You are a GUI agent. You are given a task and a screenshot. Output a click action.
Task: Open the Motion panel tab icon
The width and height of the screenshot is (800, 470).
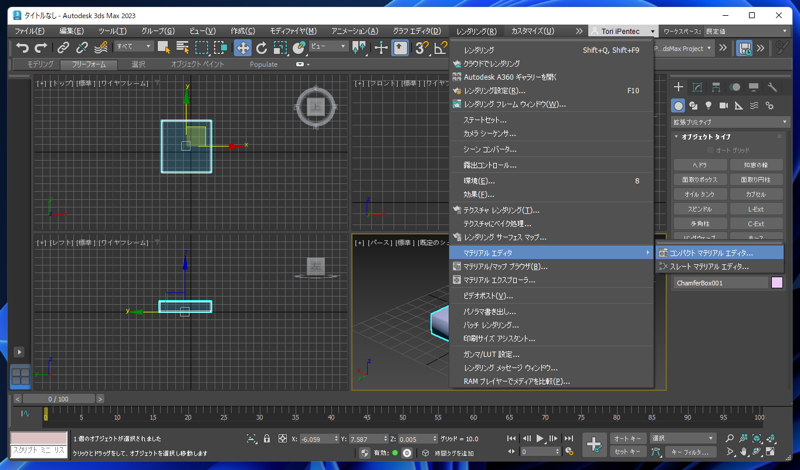tap(735, 87)
